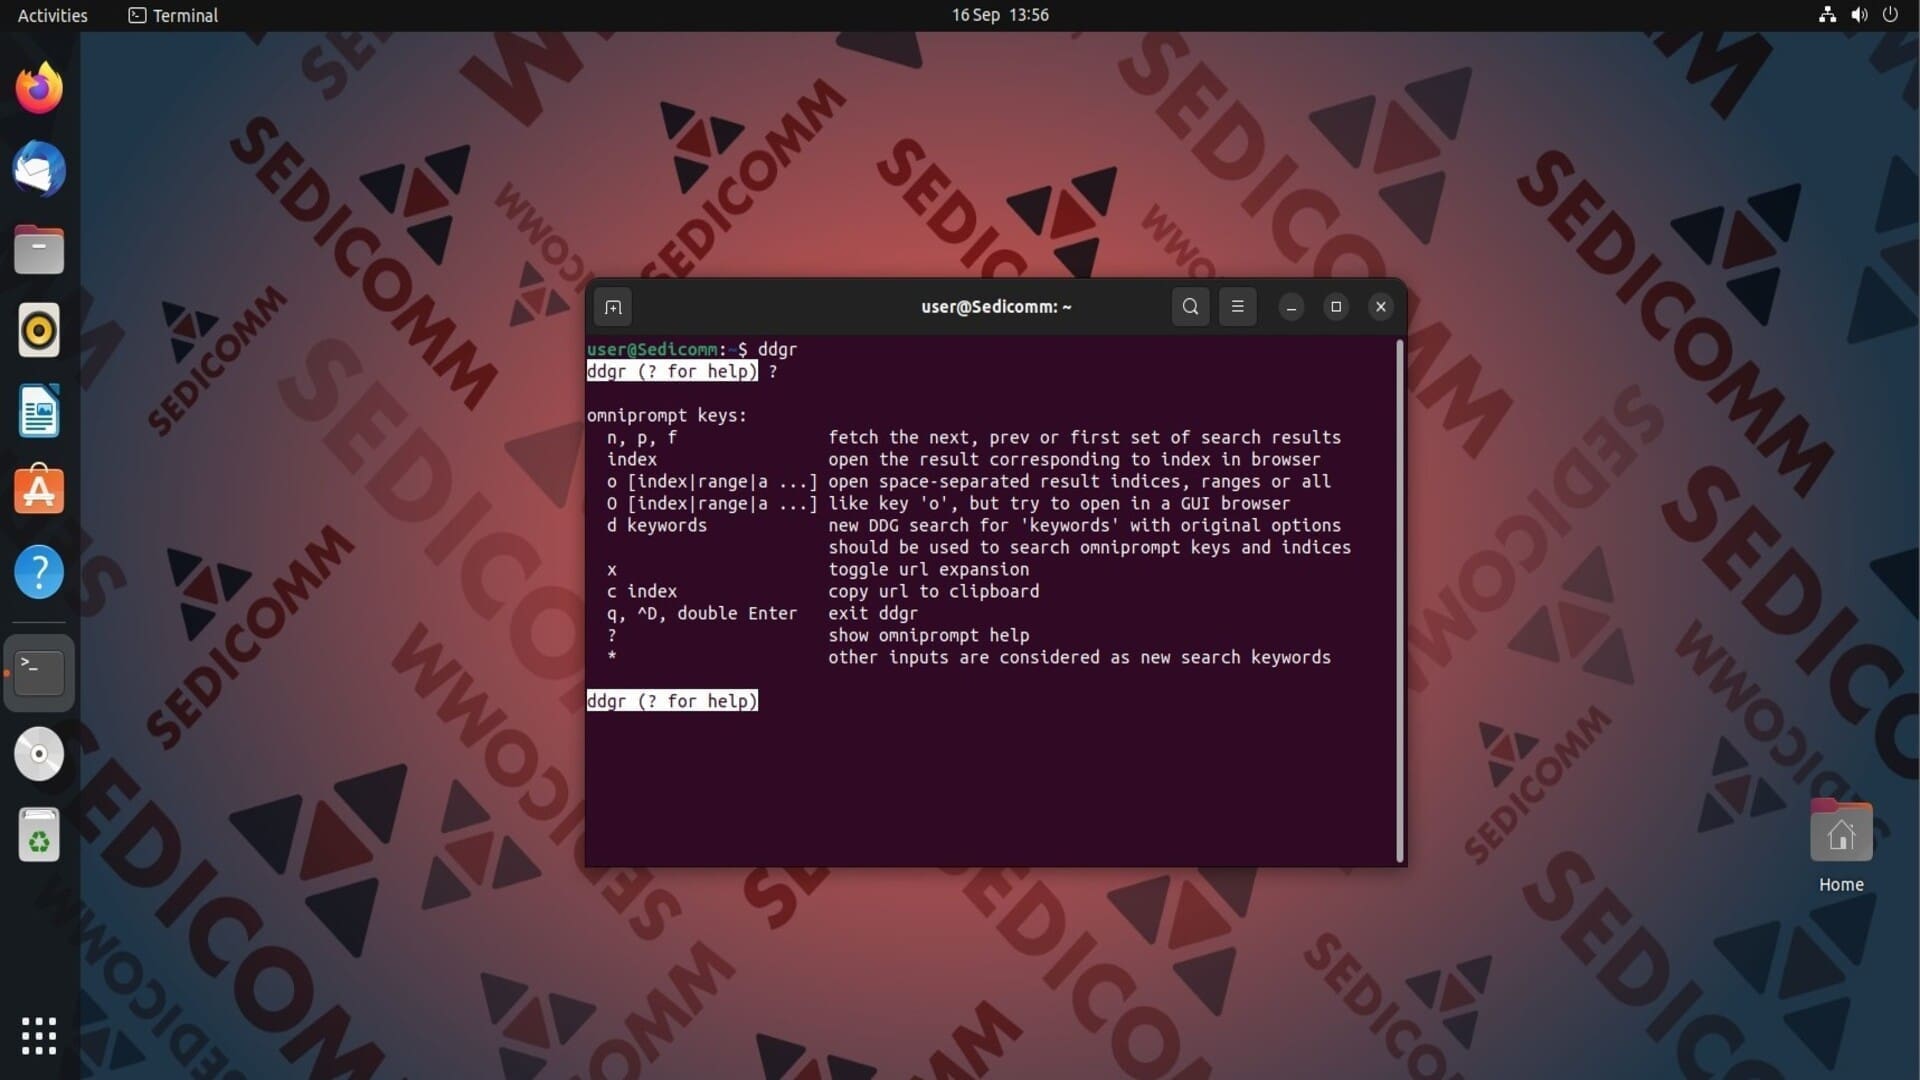Click the terminal vertical scrollbar
The width and height of the screenshot is (1920, 1080).
(1399, 600)
